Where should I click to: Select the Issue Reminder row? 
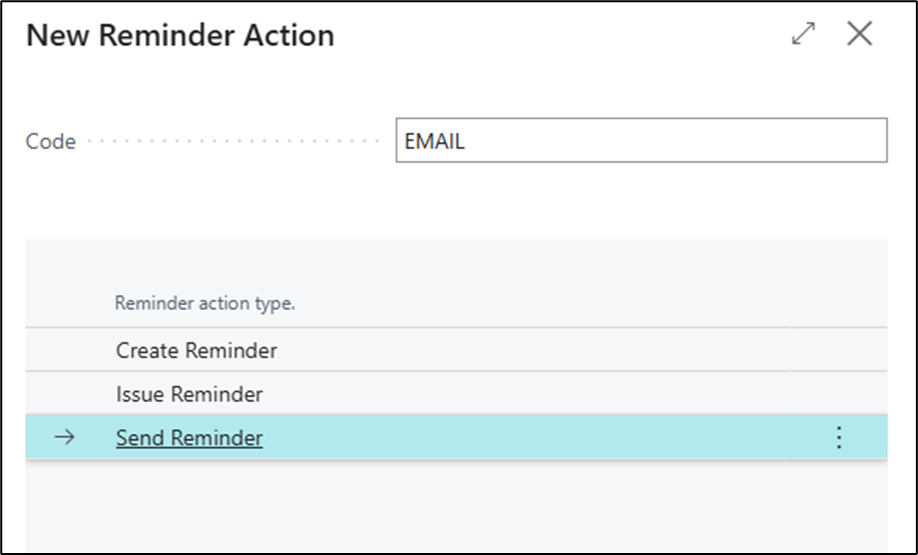[x=189, y=395]
